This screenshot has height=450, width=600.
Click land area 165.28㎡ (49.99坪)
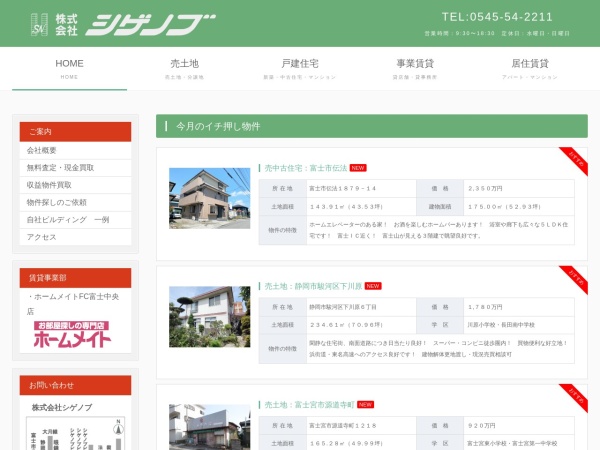click(346, 443)
